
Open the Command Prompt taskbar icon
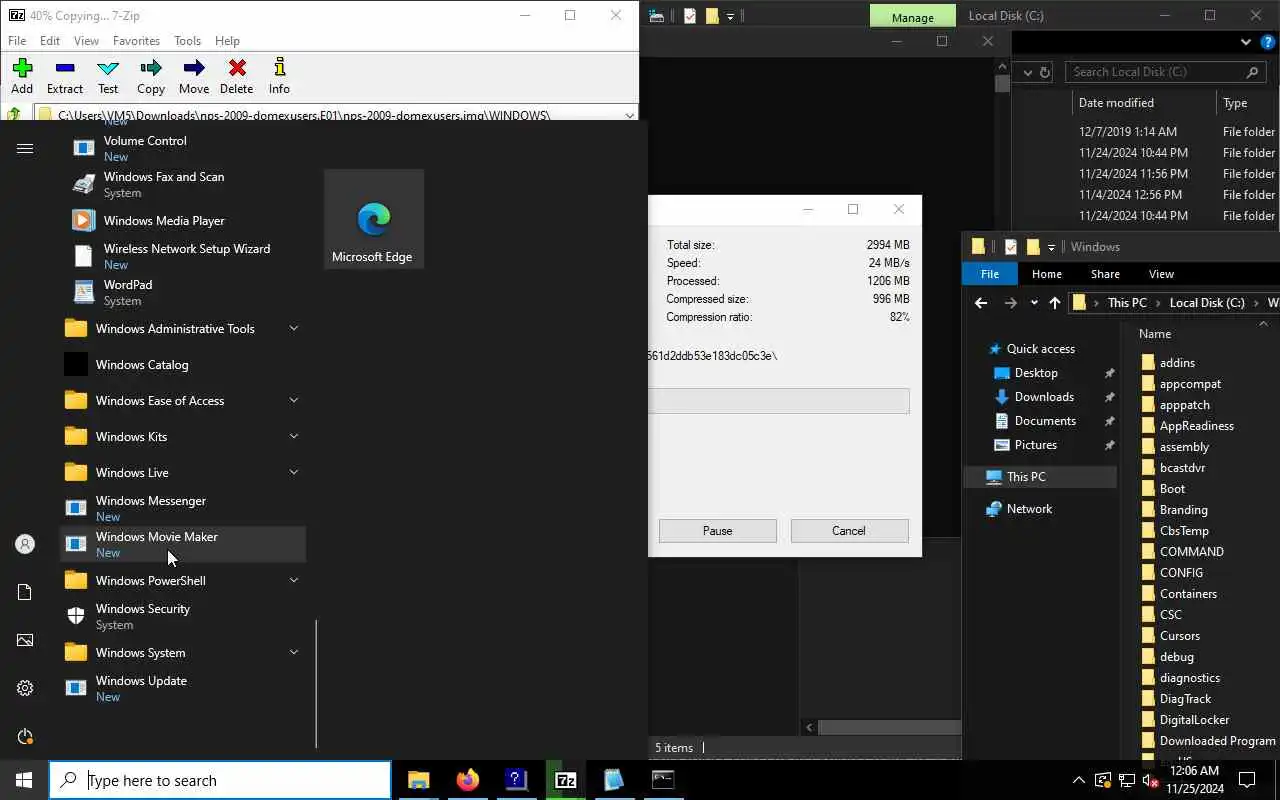663,780
